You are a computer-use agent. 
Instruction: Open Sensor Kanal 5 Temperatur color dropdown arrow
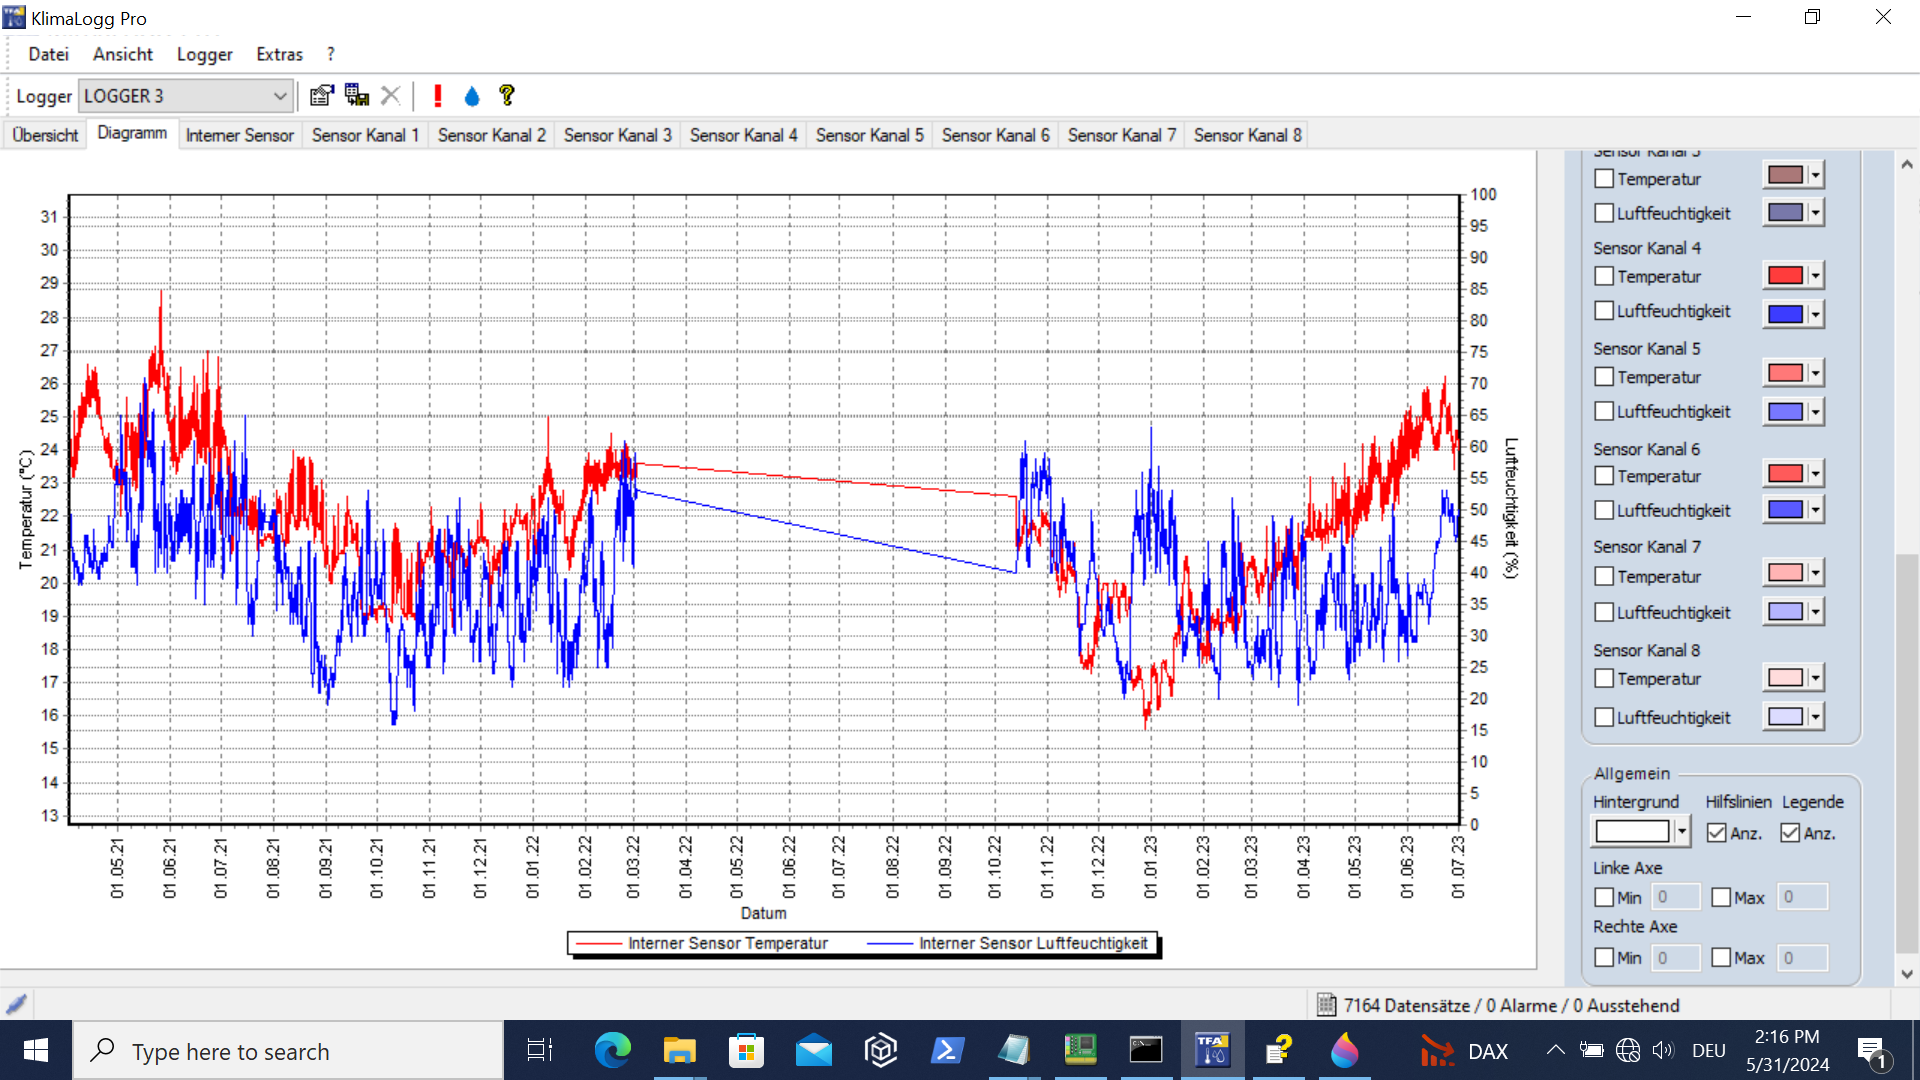1815,374
